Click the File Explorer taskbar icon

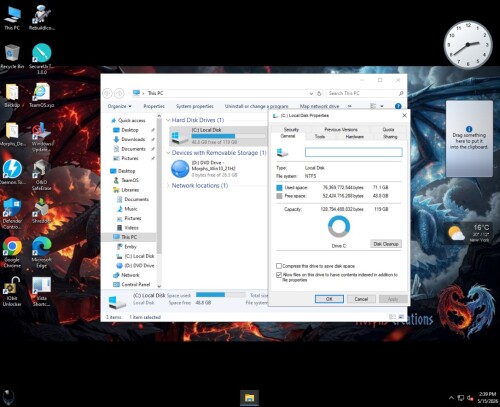249,397
